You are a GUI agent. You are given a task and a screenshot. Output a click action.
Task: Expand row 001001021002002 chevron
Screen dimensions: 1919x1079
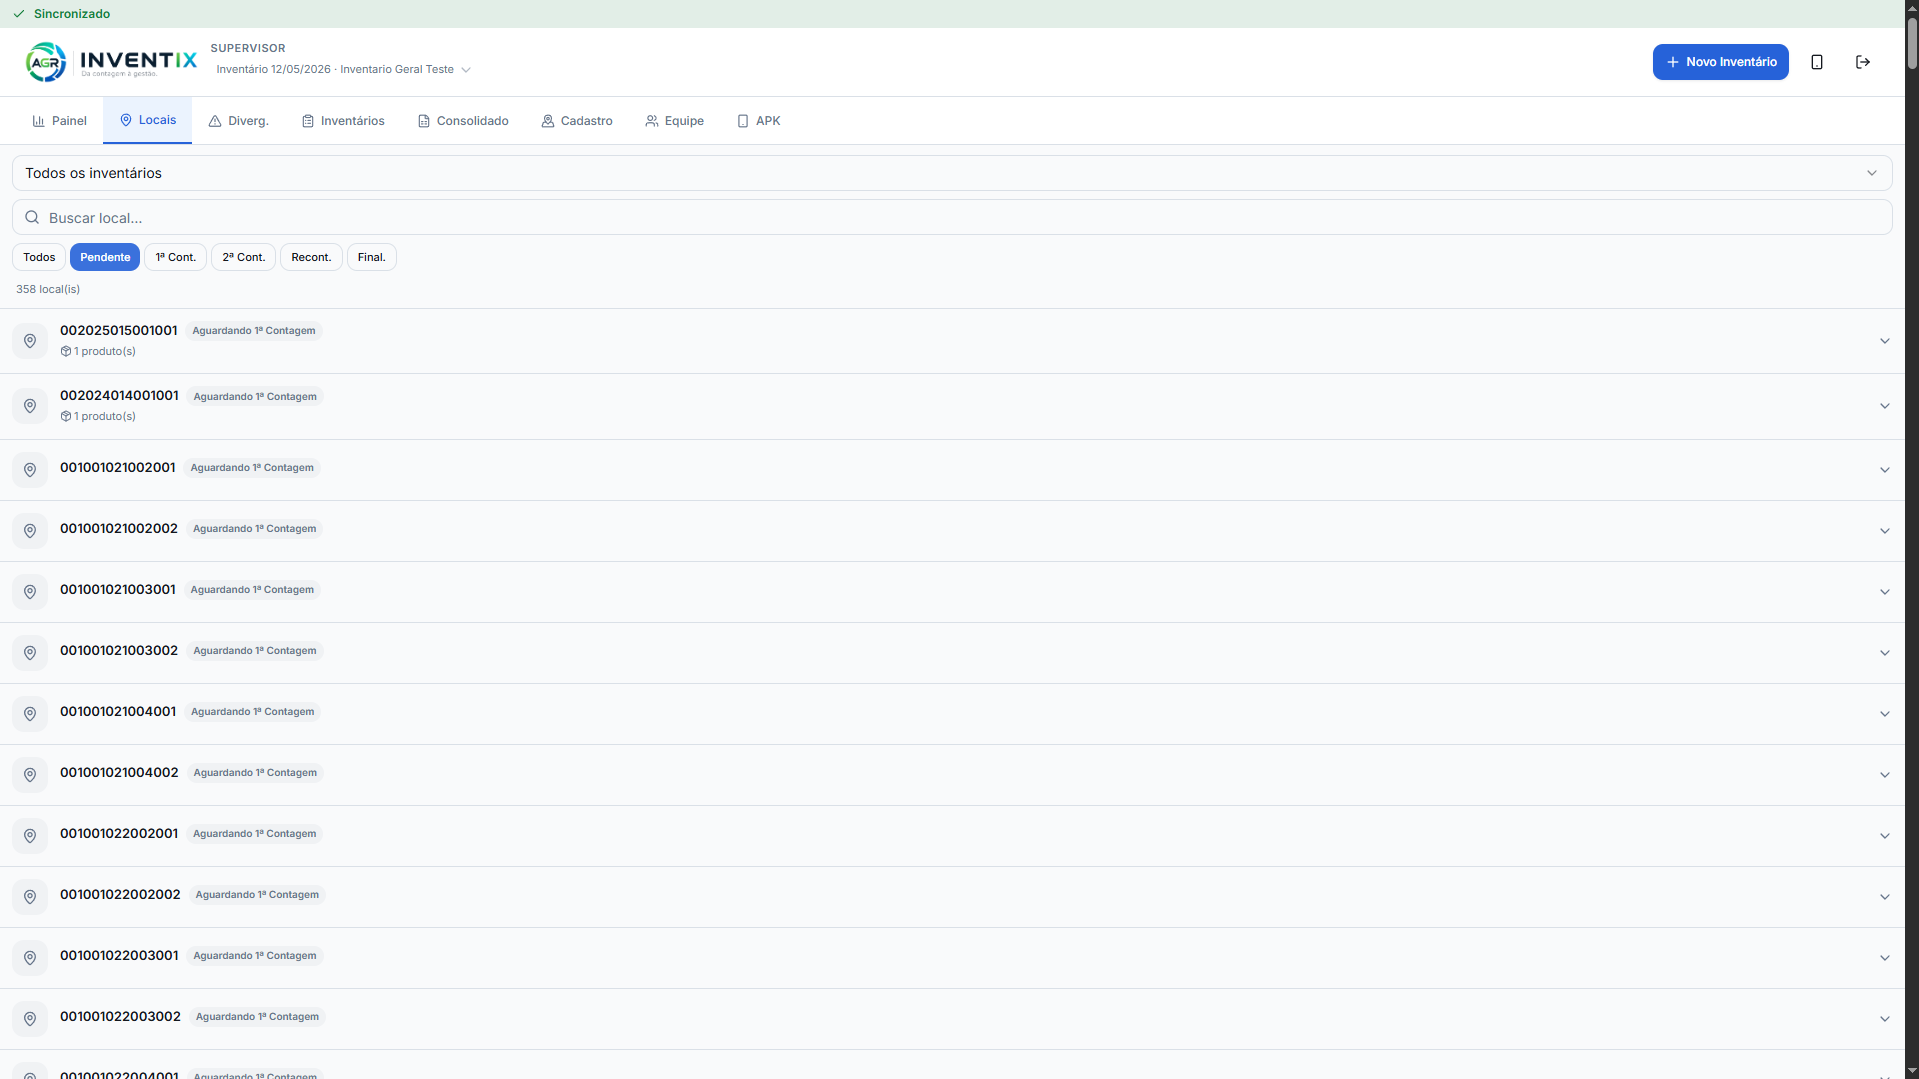pos(1884,531)
